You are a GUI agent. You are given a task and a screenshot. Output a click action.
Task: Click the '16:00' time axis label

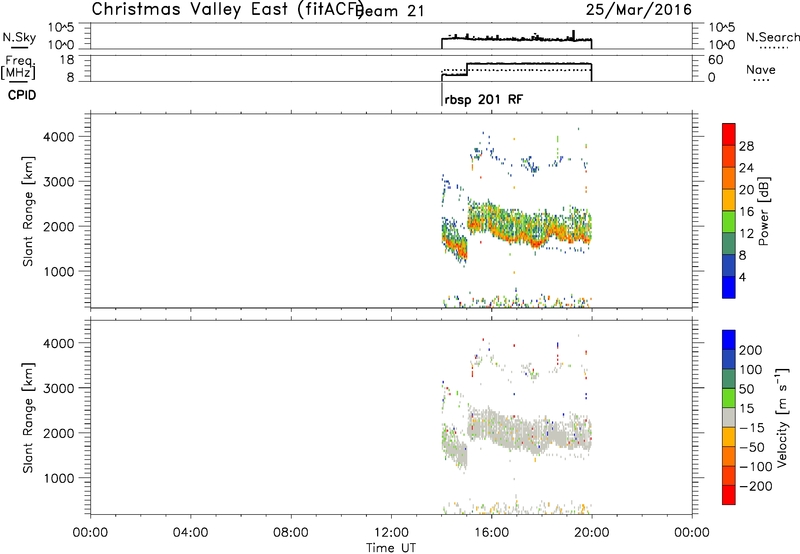click(x=491, y=532)
